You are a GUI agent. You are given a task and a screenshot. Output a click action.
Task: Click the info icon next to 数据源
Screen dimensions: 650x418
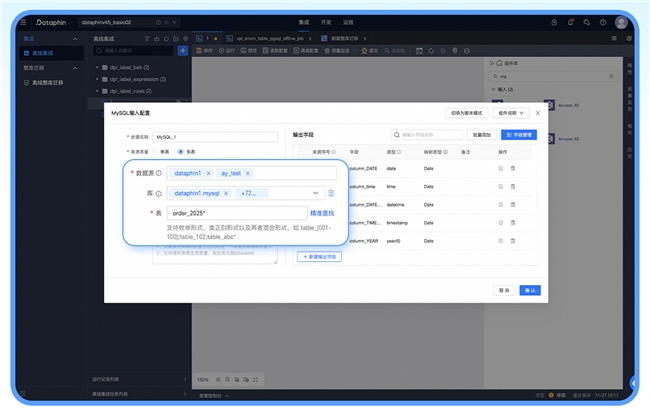159,173
